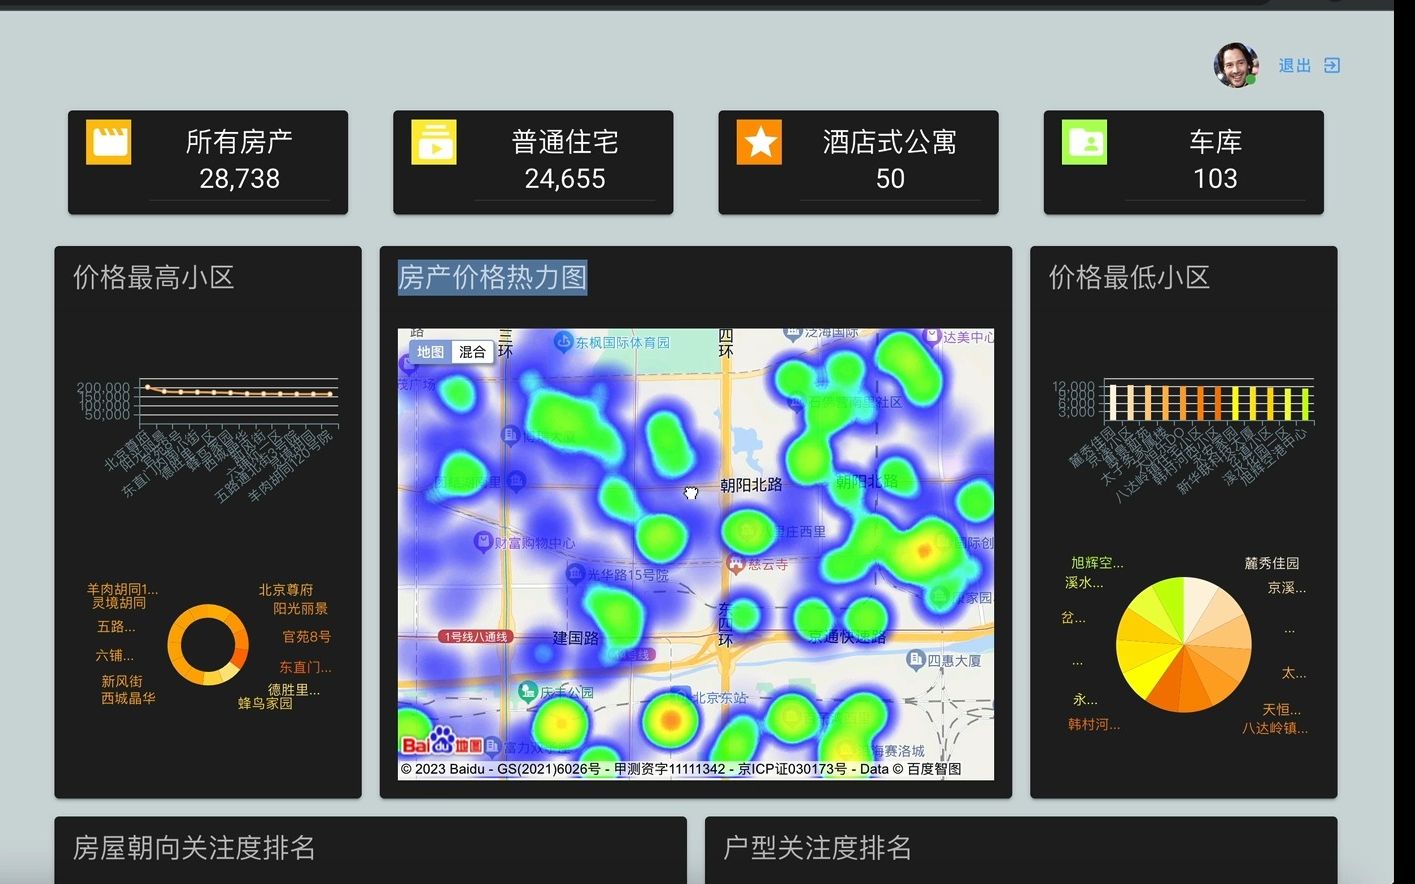Click the 车库 green folder icon
Screen dimensions: 1415x884
coord(1083,142)
